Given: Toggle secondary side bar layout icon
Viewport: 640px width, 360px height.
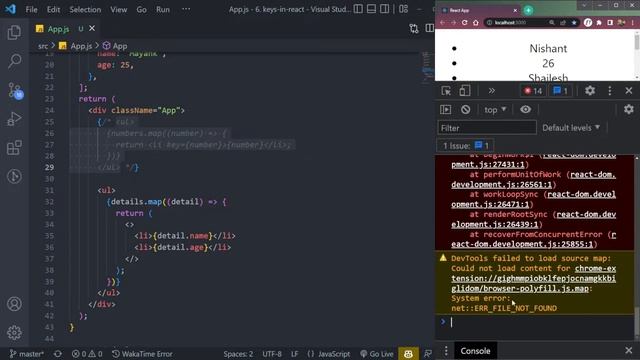Looking at the screenshot, I should click(384, 9).
